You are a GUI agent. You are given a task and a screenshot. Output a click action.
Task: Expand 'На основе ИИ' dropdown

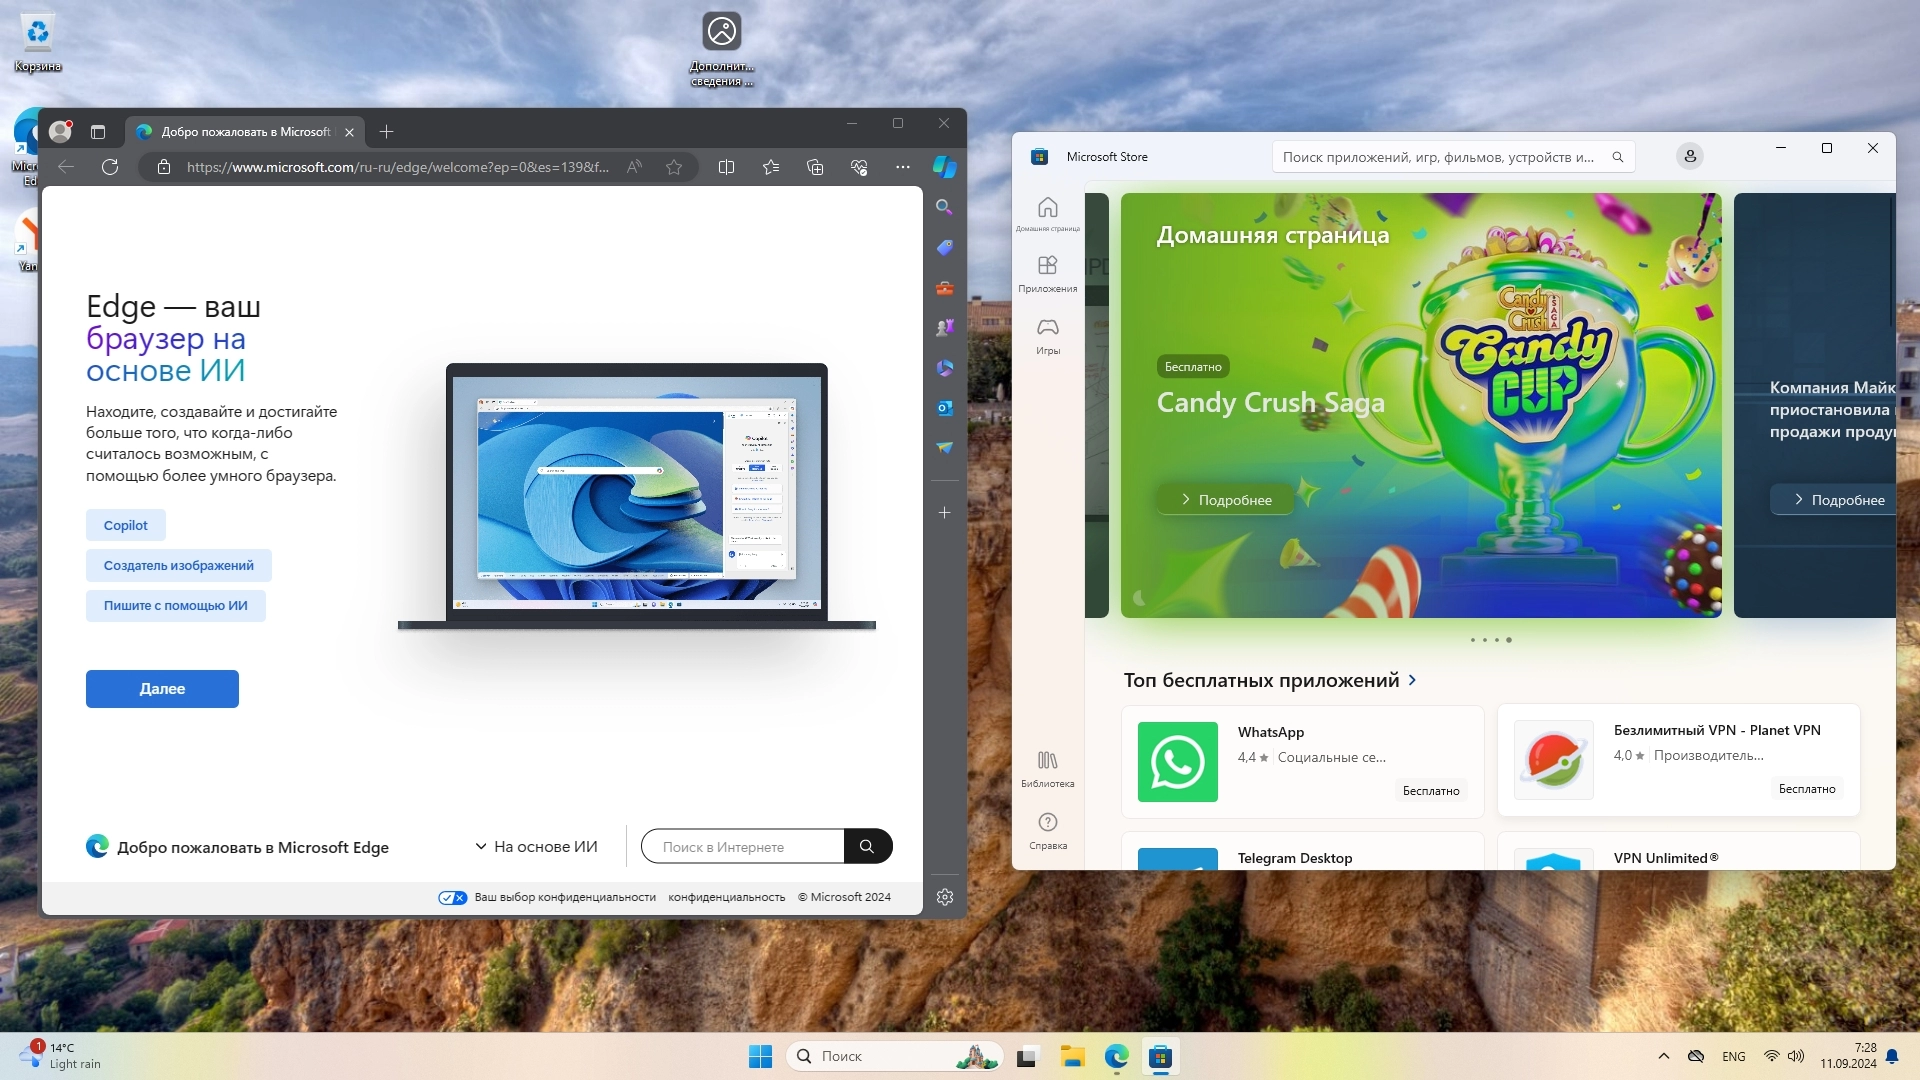(x=536, y=846)
